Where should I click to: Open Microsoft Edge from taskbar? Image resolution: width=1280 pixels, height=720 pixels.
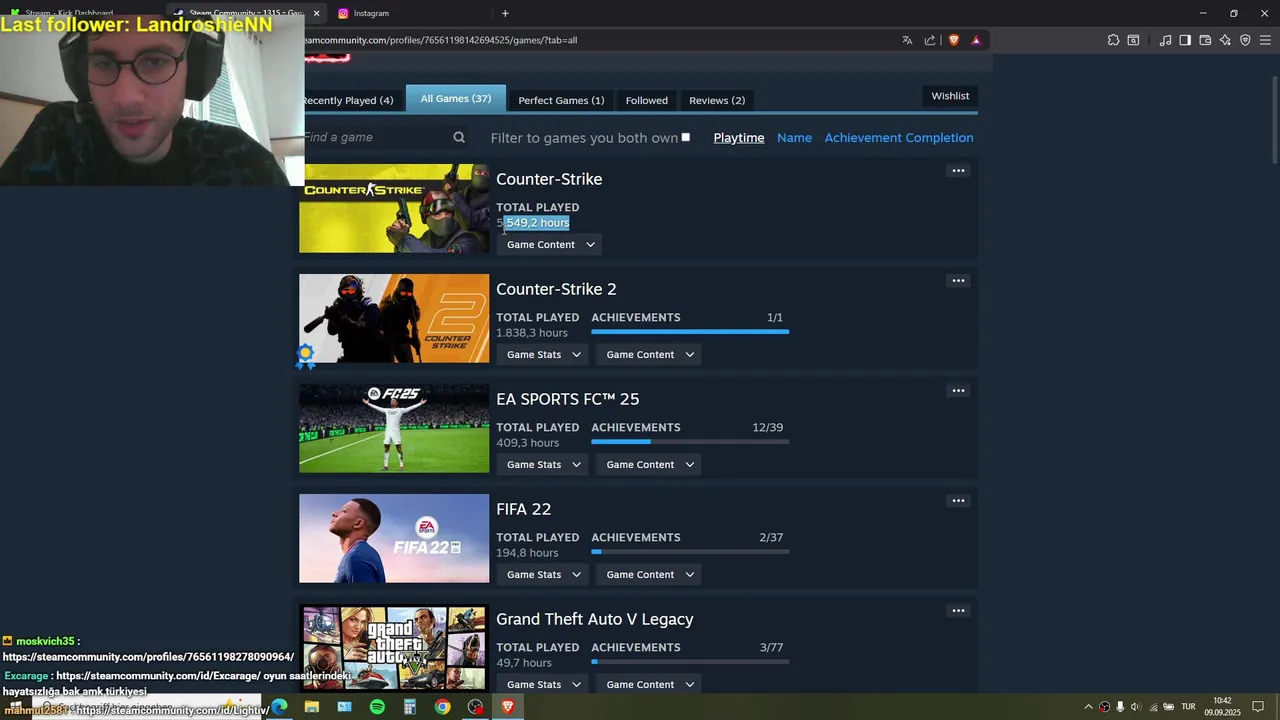tap(279, 707)
